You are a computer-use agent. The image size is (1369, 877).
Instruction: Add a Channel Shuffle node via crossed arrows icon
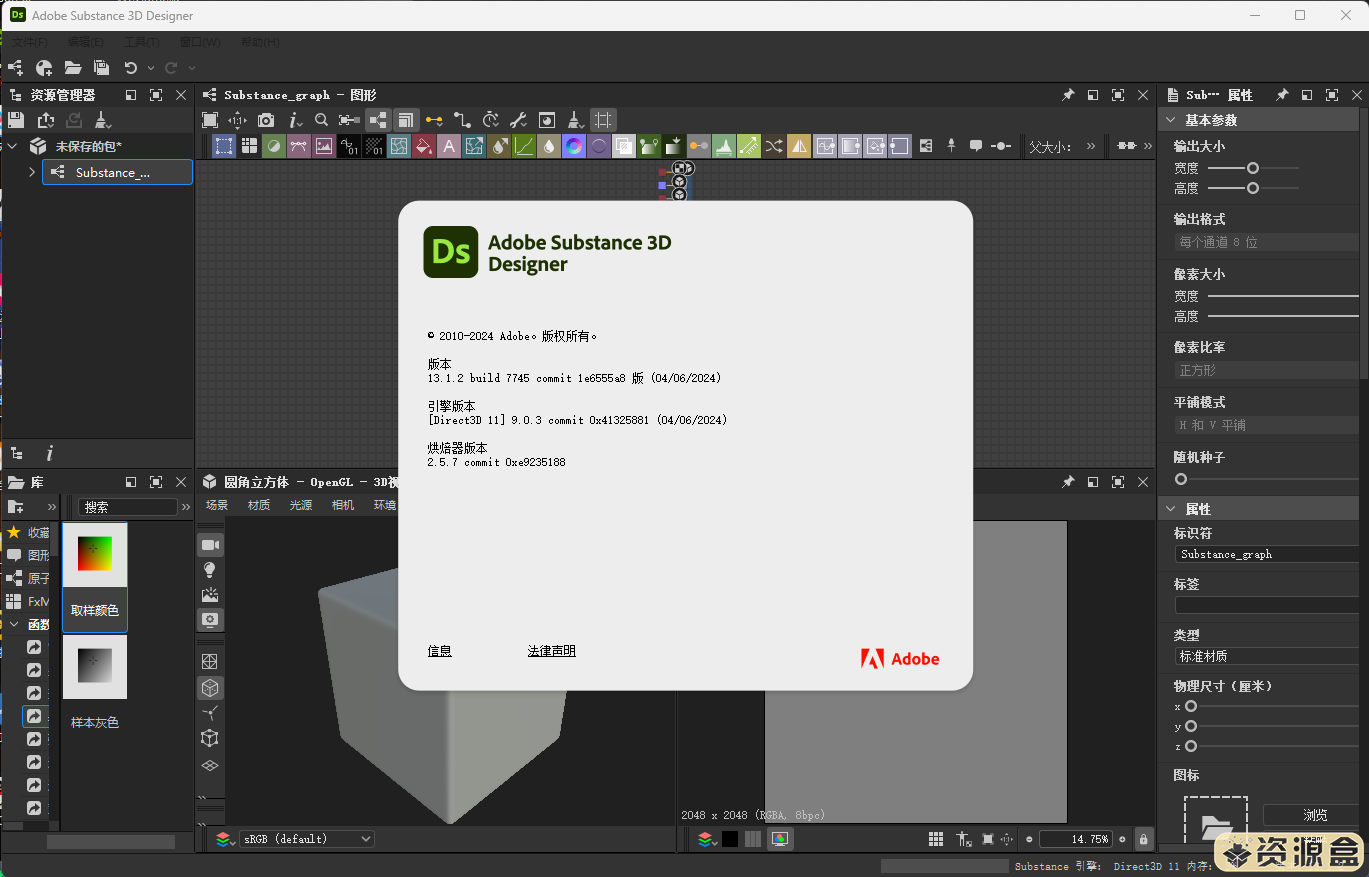774,146
